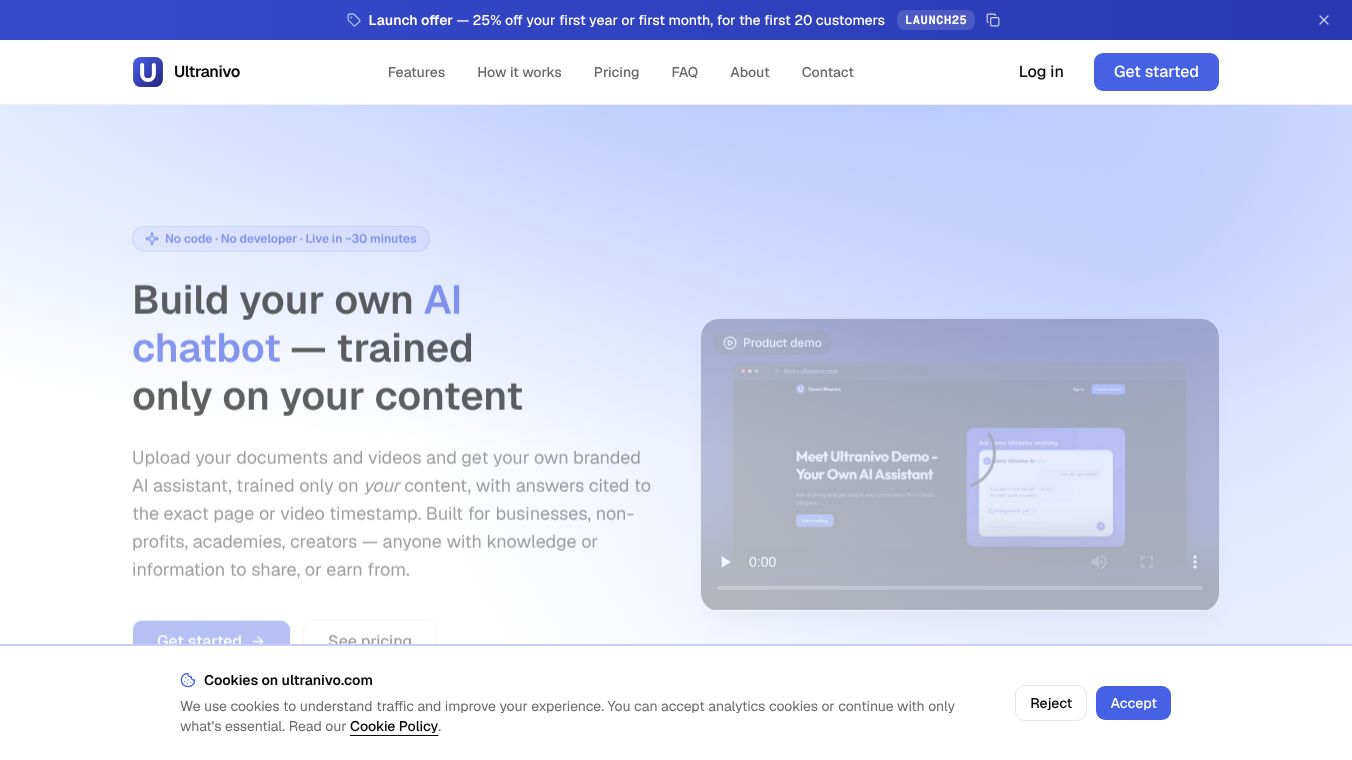Open the video more options menu
Screen dimensions: 1352x760
point(1194,562)
